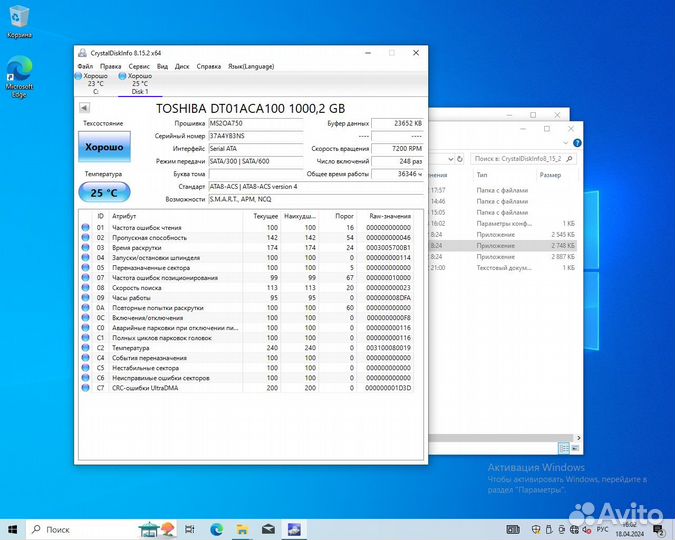
Task: Open the Explorer help question-mark icon
Action: [577, 143]
